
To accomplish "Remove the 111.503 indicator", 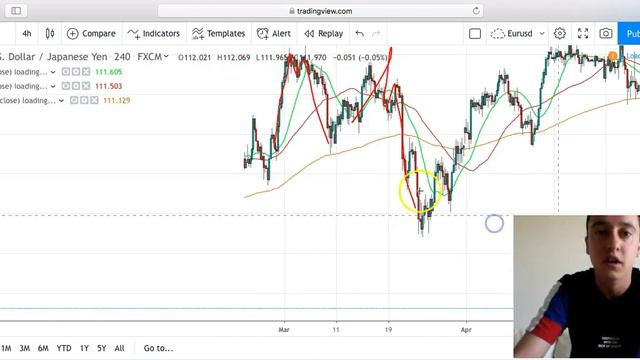I will 86,86.
